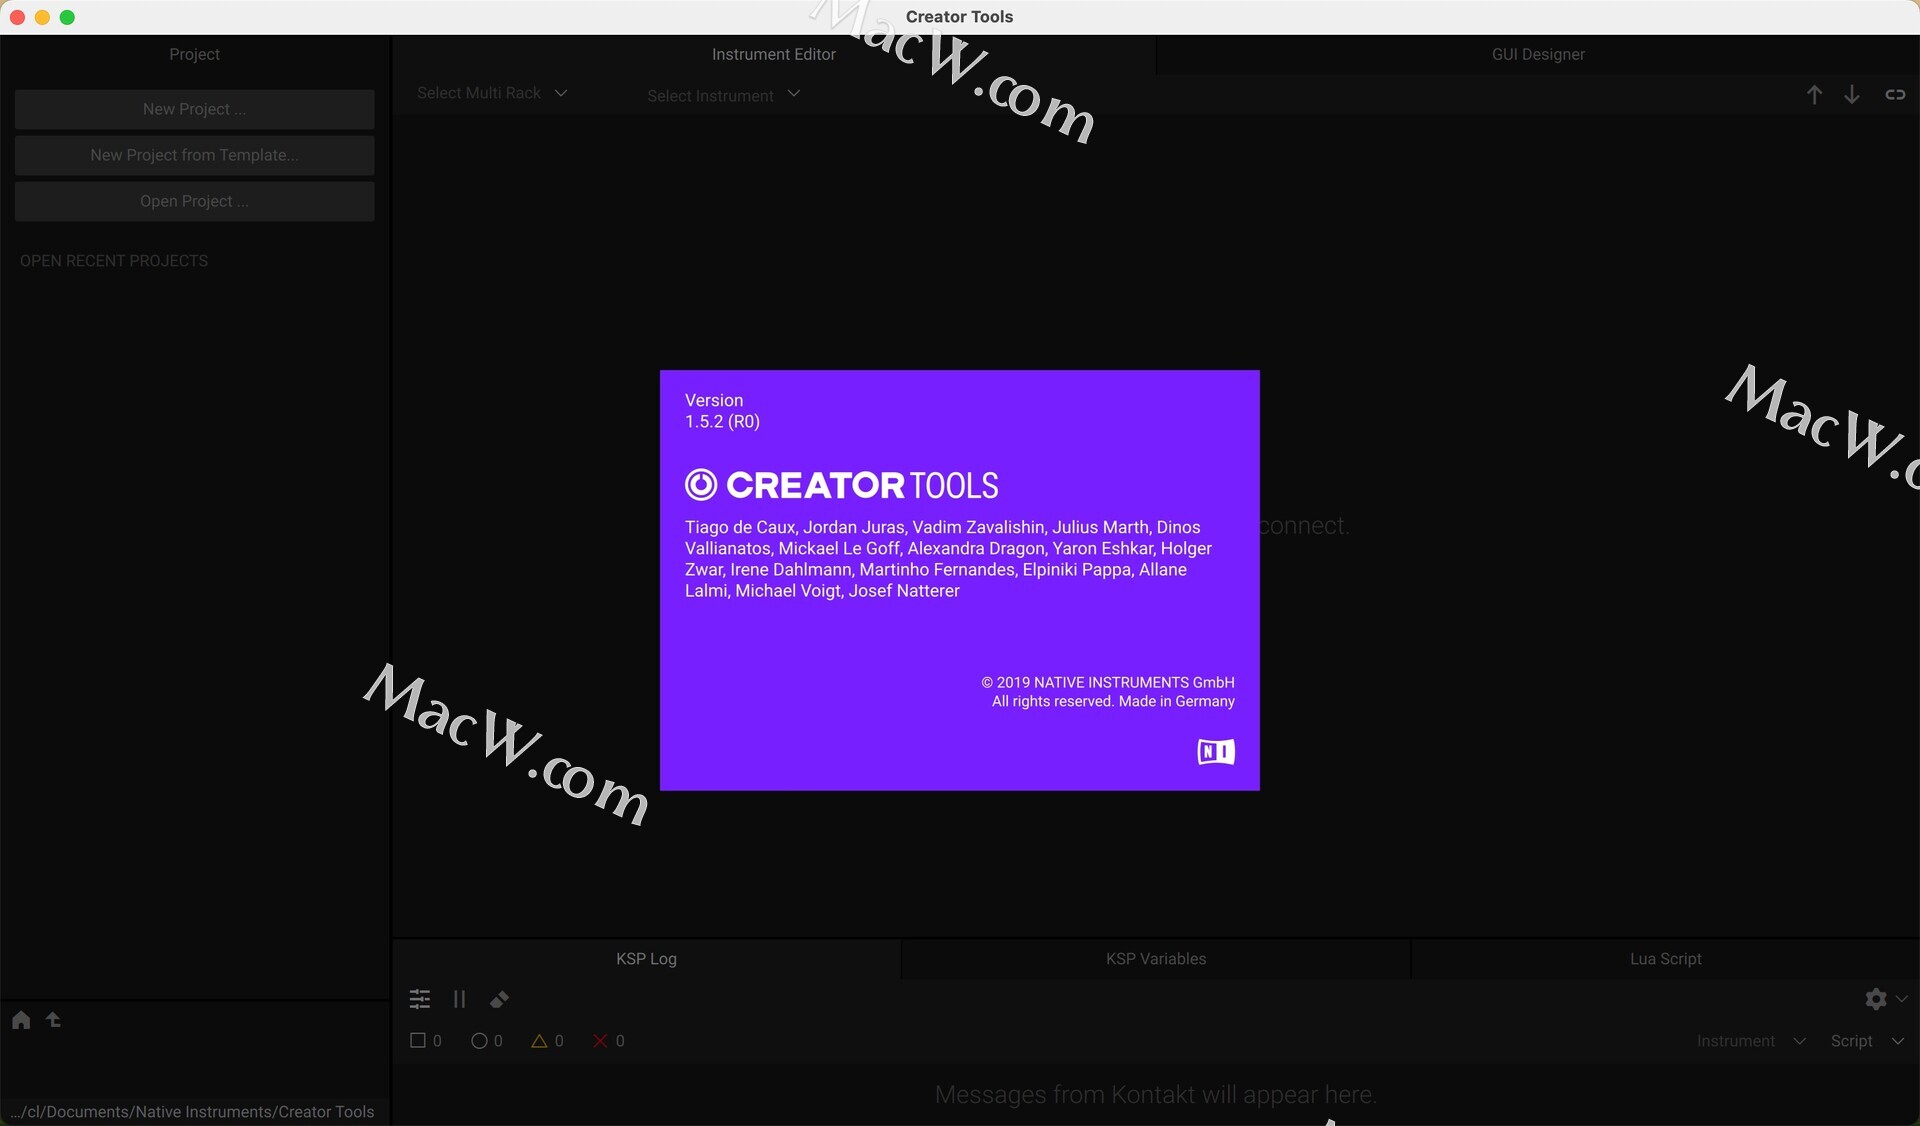The image size is (1920, 1126).
Task: Click 'Messages from Kontakt will appear here' text
Action: point(1156,1095)
